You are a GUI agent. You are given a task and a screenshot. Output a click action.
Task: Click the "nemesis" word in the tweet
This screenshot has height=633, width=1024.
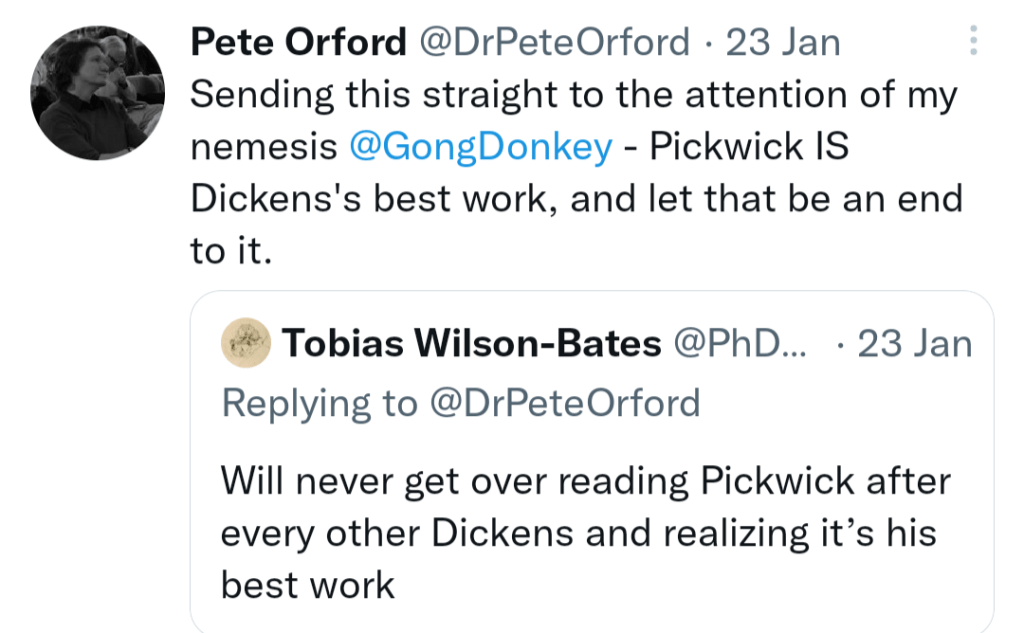tap(263, 147)
